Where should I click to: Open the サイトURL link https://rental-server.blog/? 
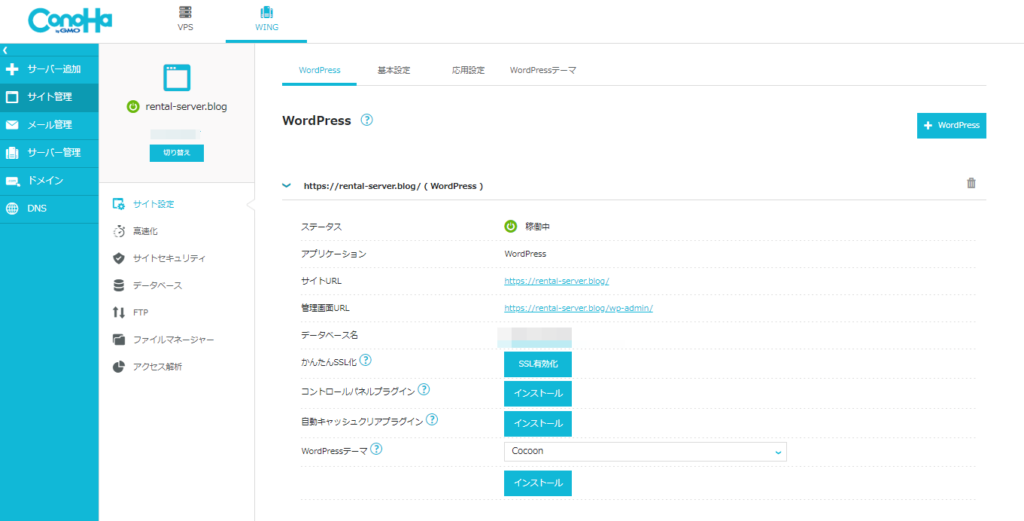[x=556, y=281]
